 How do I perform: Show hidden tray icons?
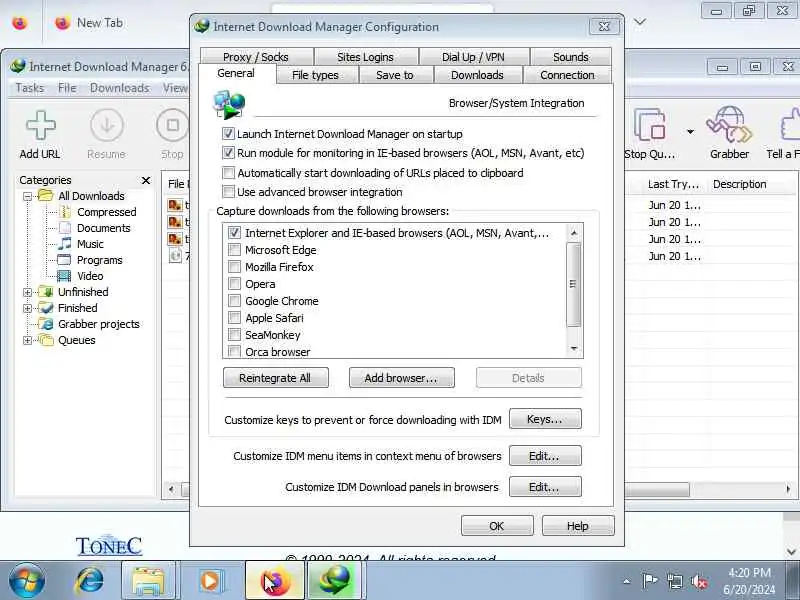pyautogui.click(x=627, y=581)
